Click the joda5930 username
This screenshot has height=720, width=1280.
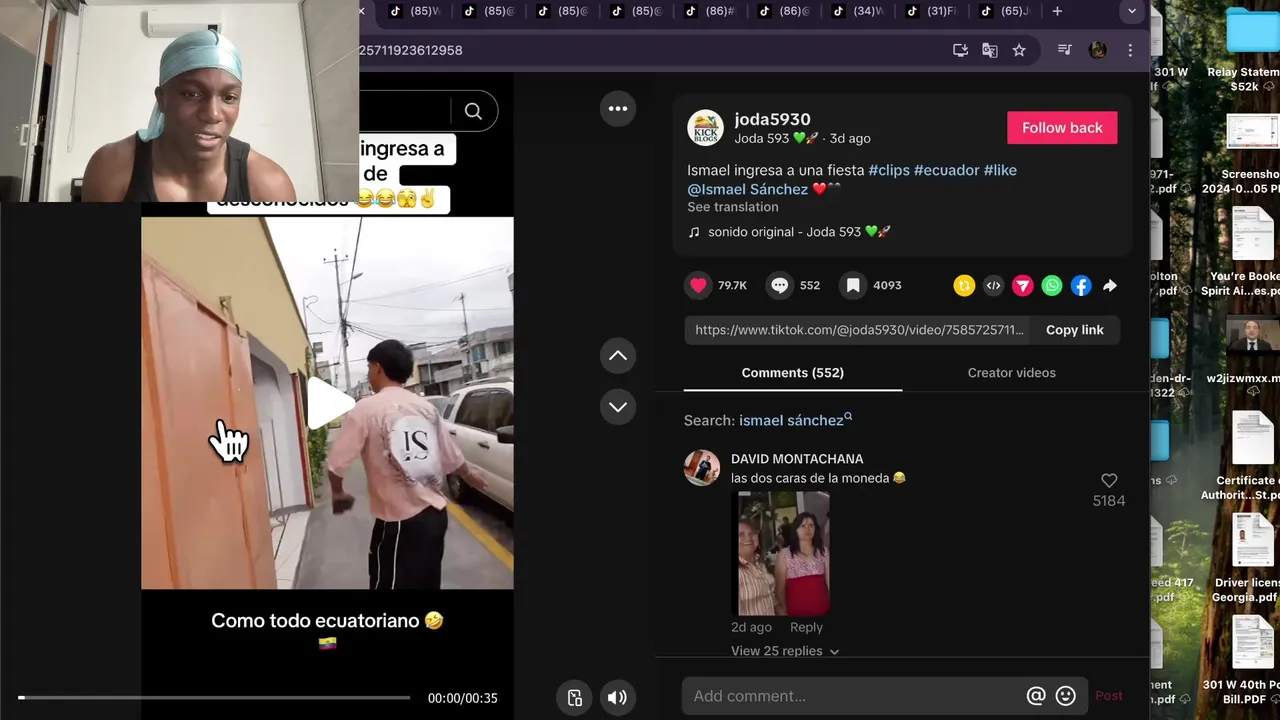tap(772, 120)
